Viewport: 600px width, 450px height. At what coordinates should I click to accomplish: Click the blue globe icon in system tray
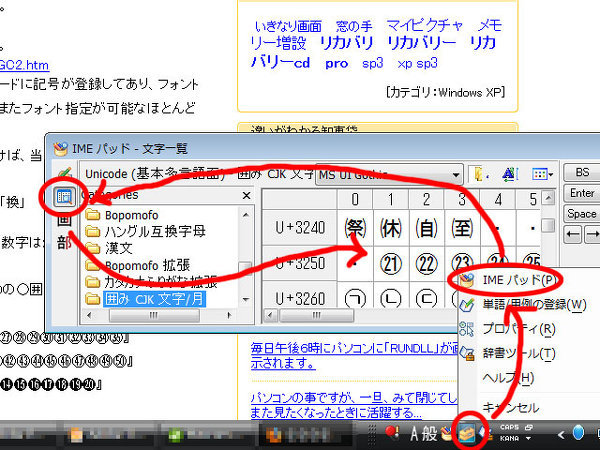coord(578,433)
